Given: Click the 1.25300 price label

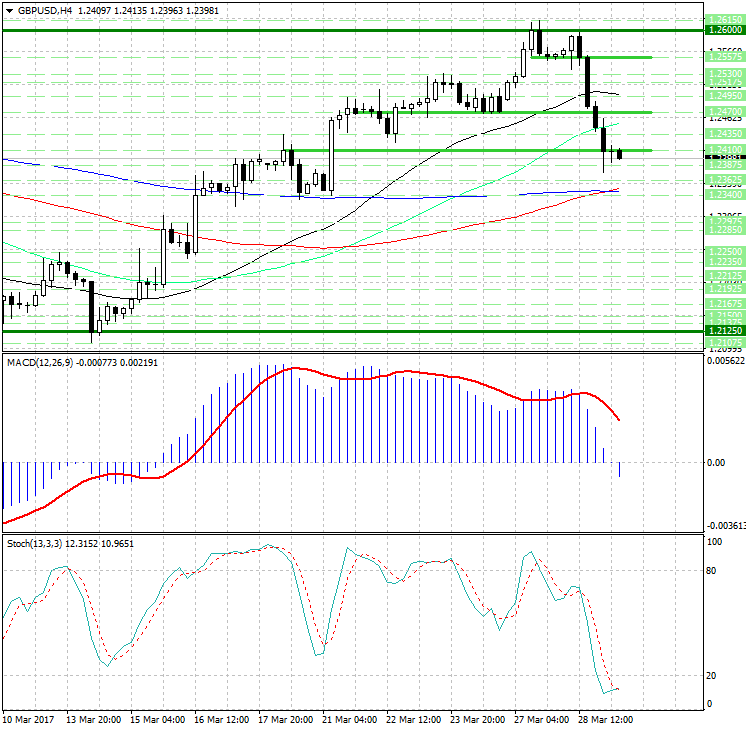Looking at the screenshot, I should [x=725, y=74].
